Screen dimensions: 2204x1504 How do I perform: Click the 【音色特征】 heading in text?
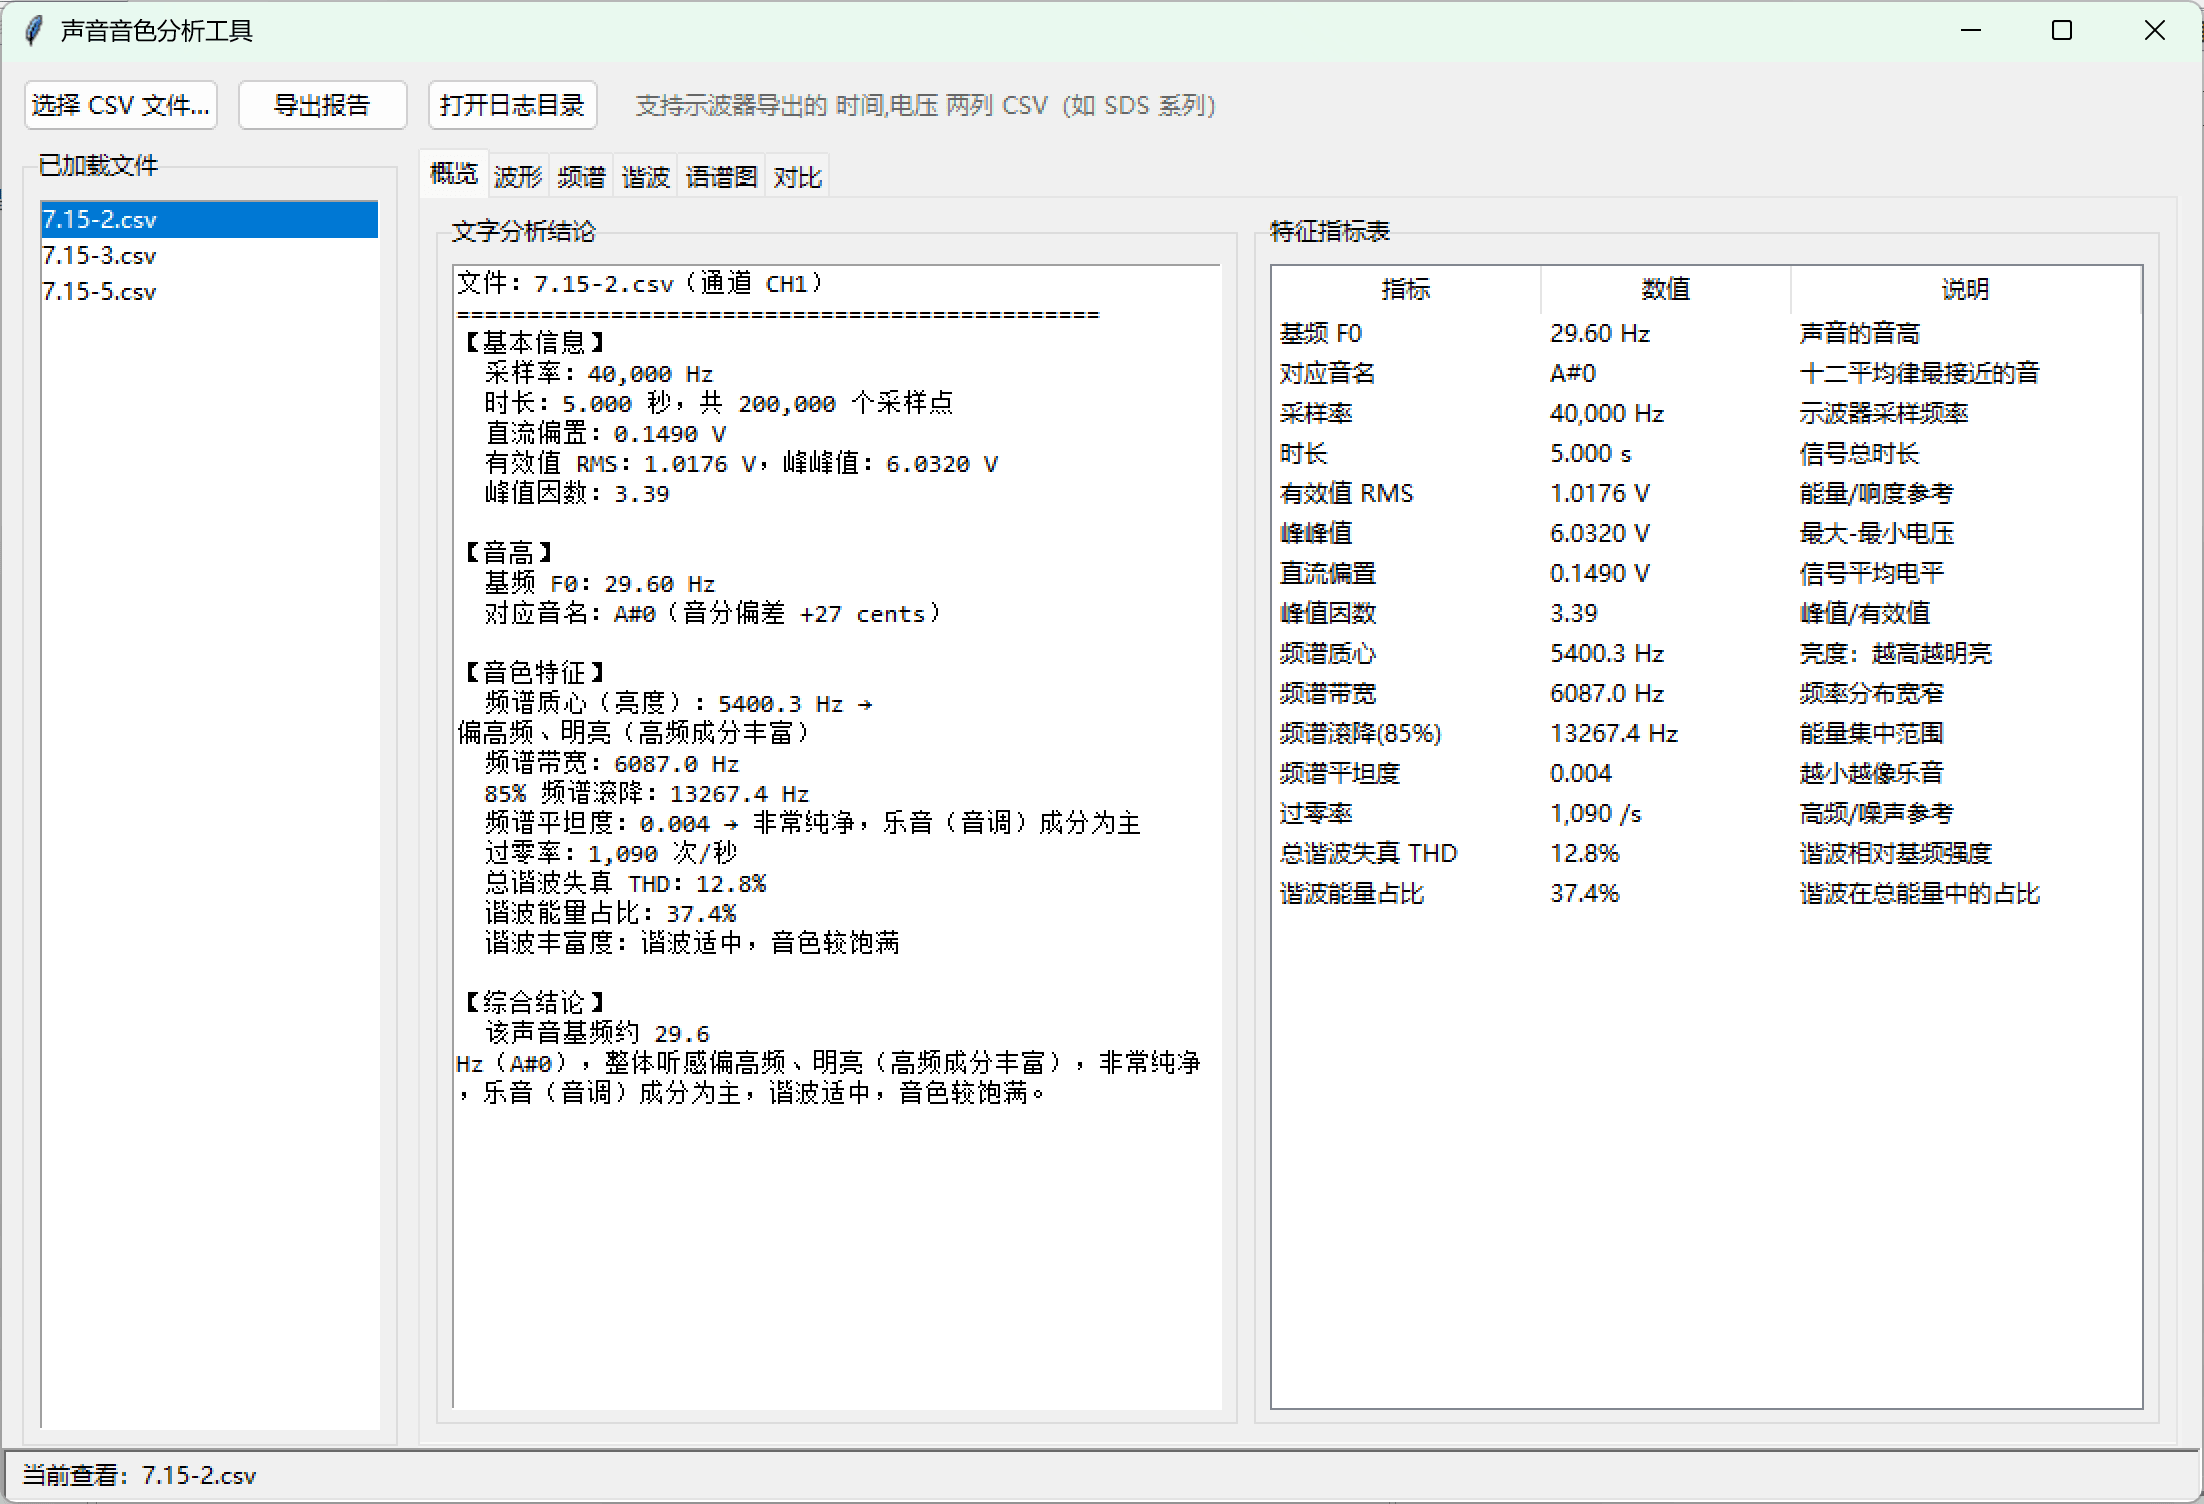534,672
